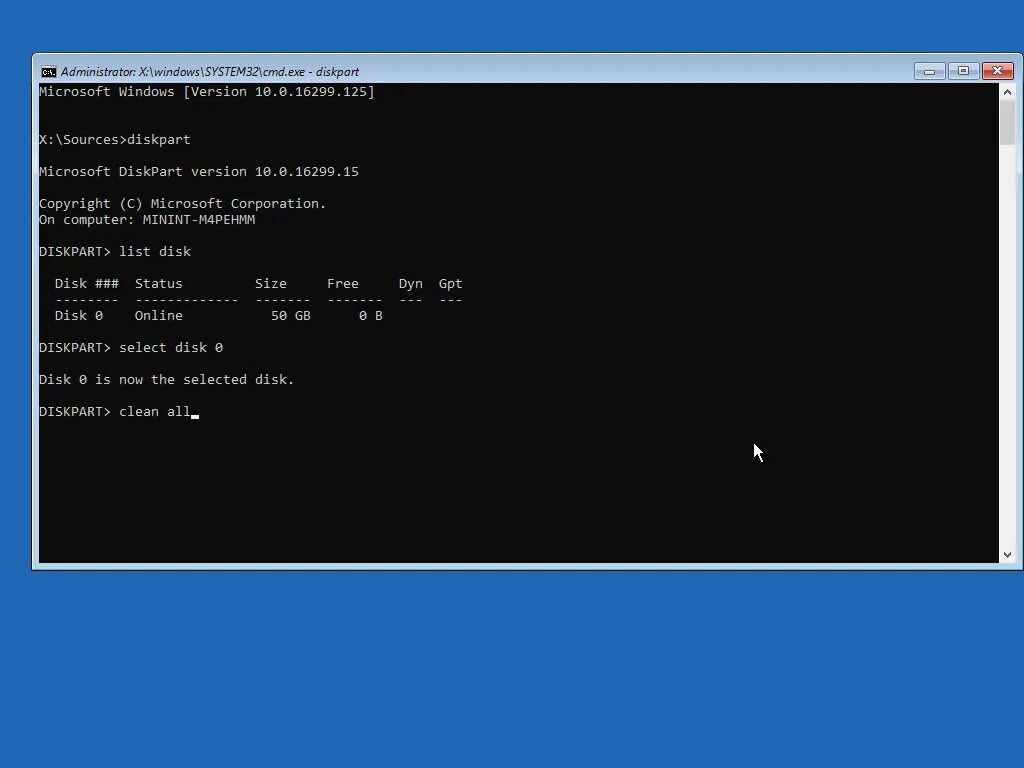Click the 'Online' status value

click(159, 316)
